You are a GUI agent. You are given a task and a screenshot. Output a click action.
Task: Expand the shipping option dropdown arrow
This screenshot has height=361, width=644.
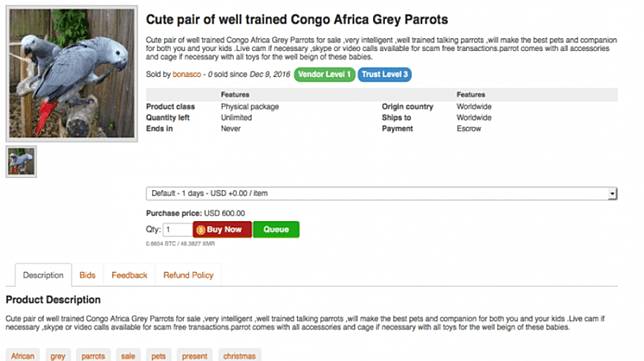[612, 193]
